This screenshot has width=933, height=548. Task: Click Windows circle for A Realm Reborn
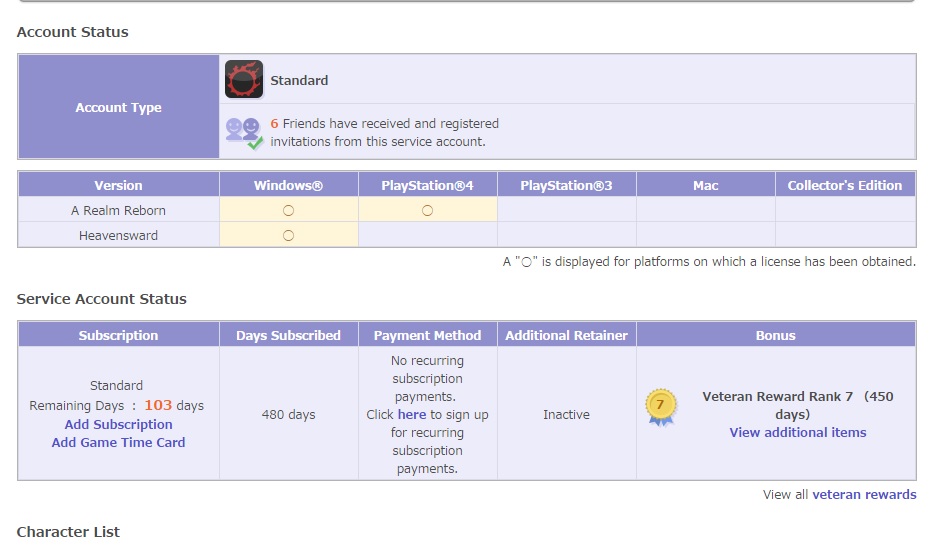[x=289, y=211]
